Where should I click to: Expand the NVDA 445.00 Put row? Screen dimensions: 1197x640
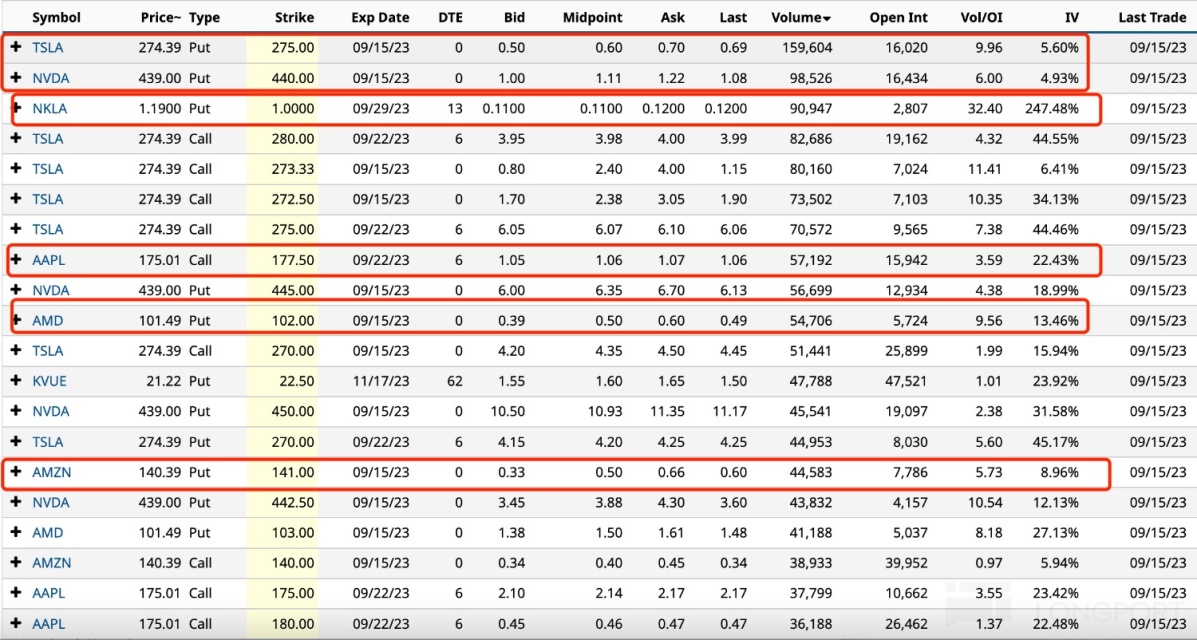(x=16, y=290)
